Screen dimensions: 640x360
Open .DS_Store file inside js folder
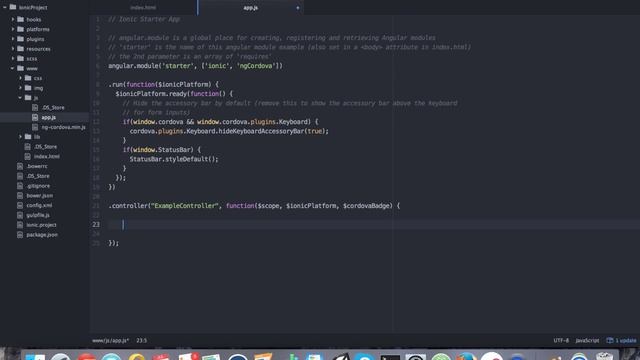(x=53, y=107)
